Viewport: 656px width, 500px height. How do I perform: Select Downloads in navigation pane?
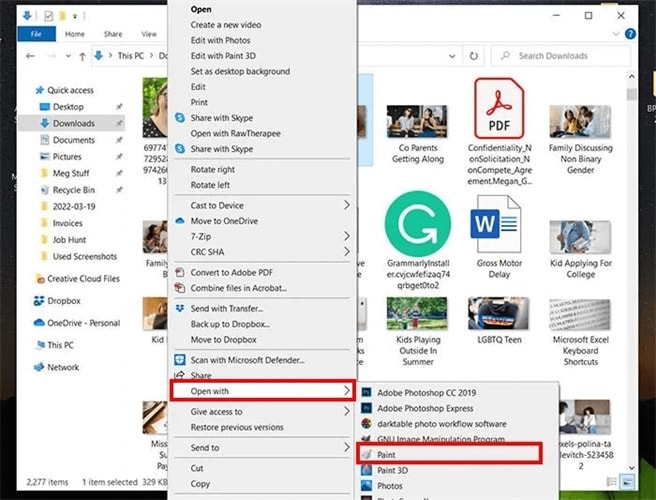[72, 123]
